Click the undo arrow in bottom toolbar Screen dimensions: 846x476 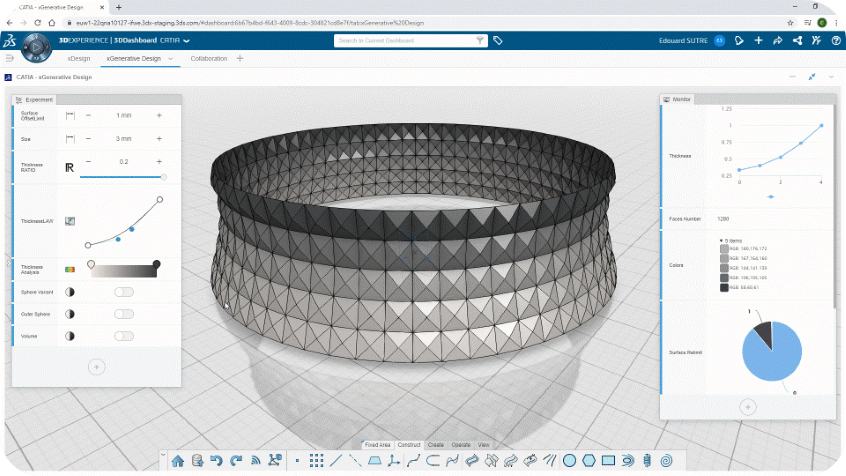click(217, 461)
